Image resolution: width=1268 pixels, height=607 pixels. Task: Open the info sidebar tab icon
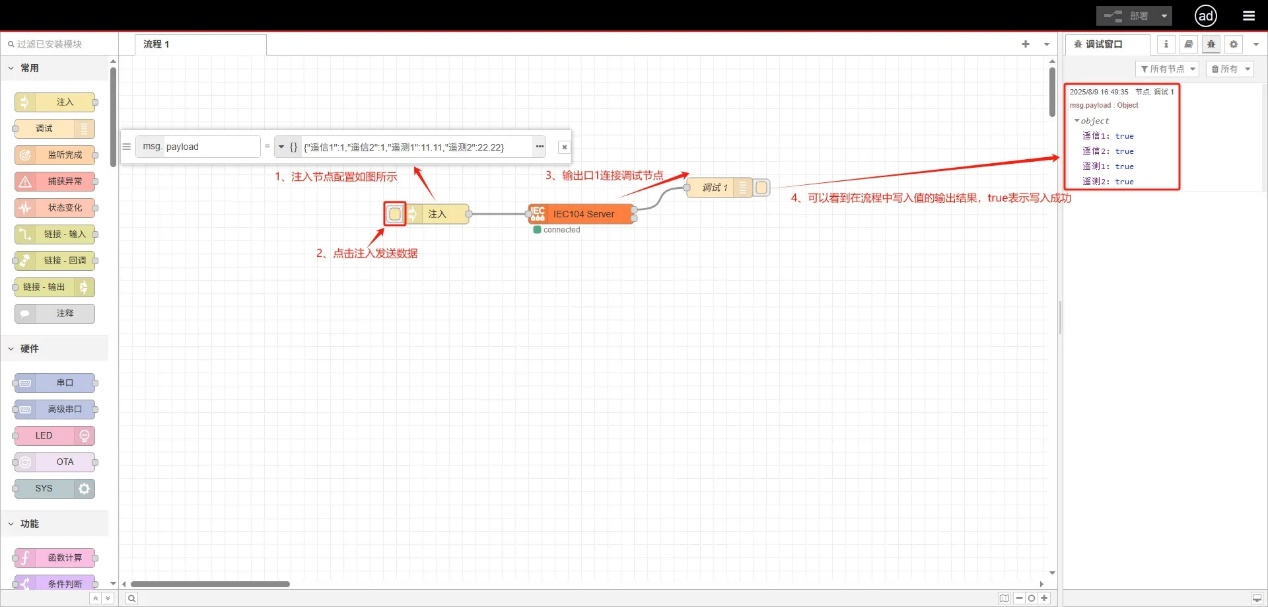pyautogui.click(x=1165, y=44)
